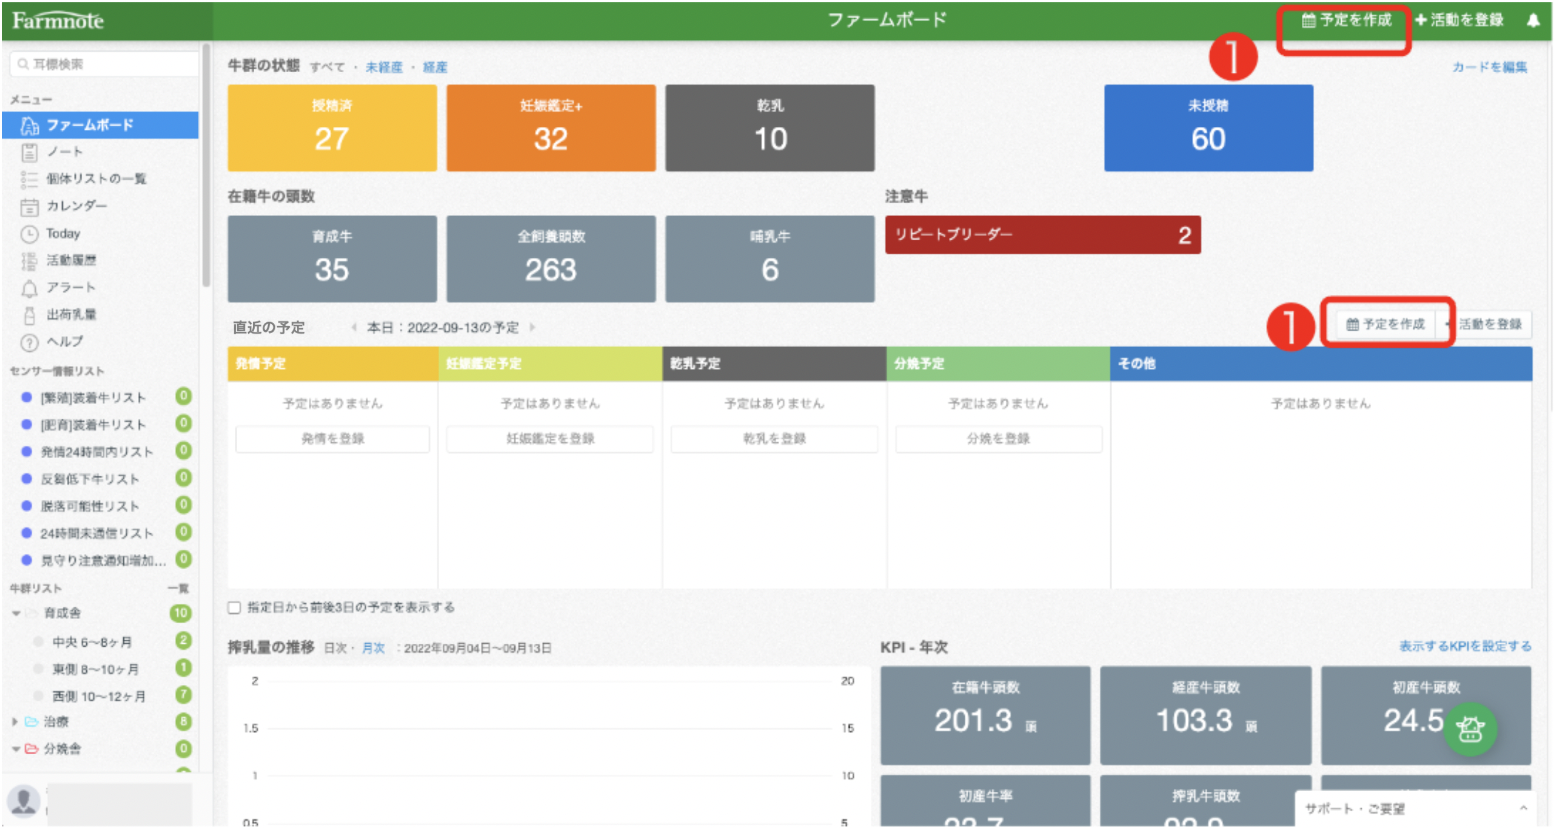Click the カードを編集 link
The image size is (1554, 828).
click(1490, 68)
